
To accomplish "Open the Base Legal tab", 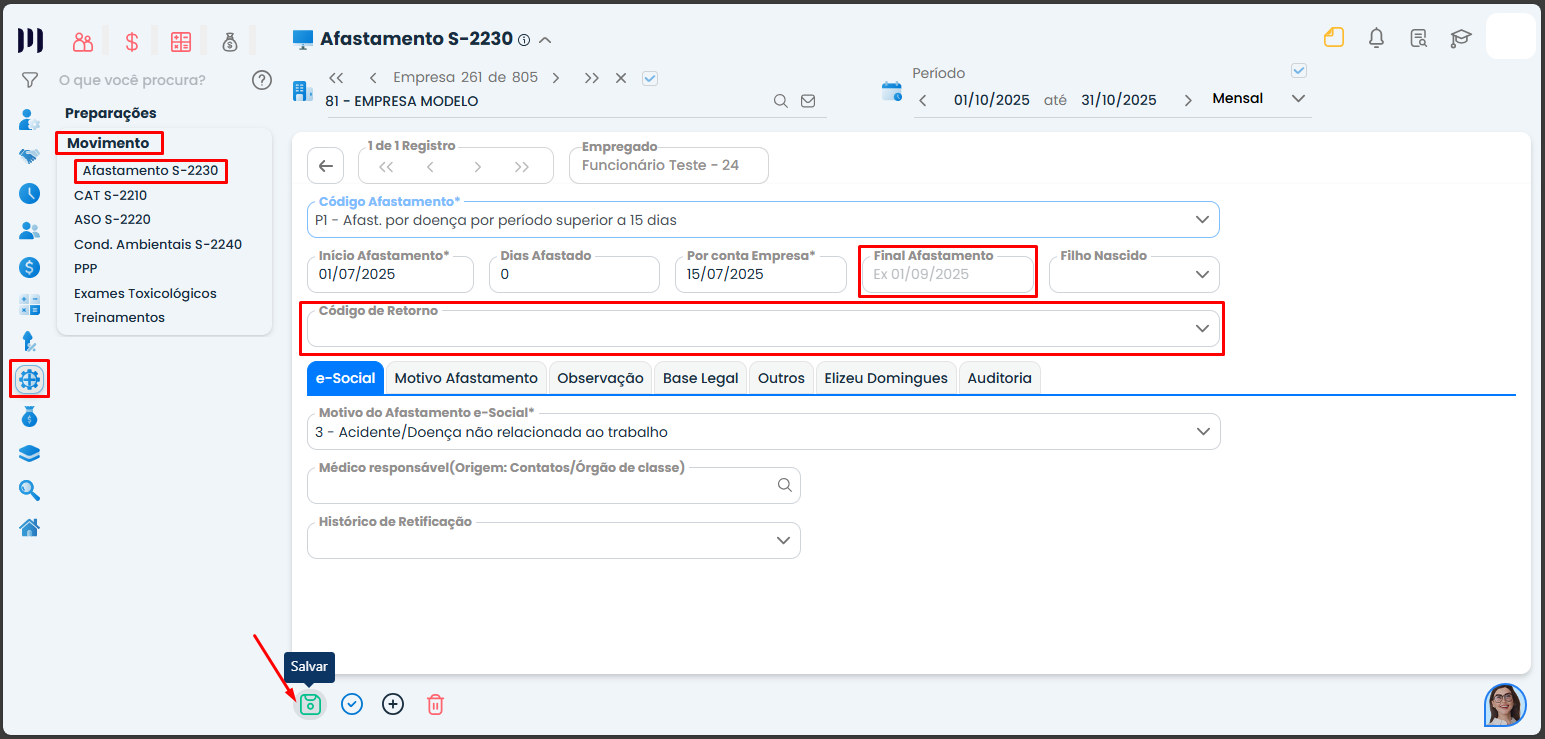I will tap(700, 378).
